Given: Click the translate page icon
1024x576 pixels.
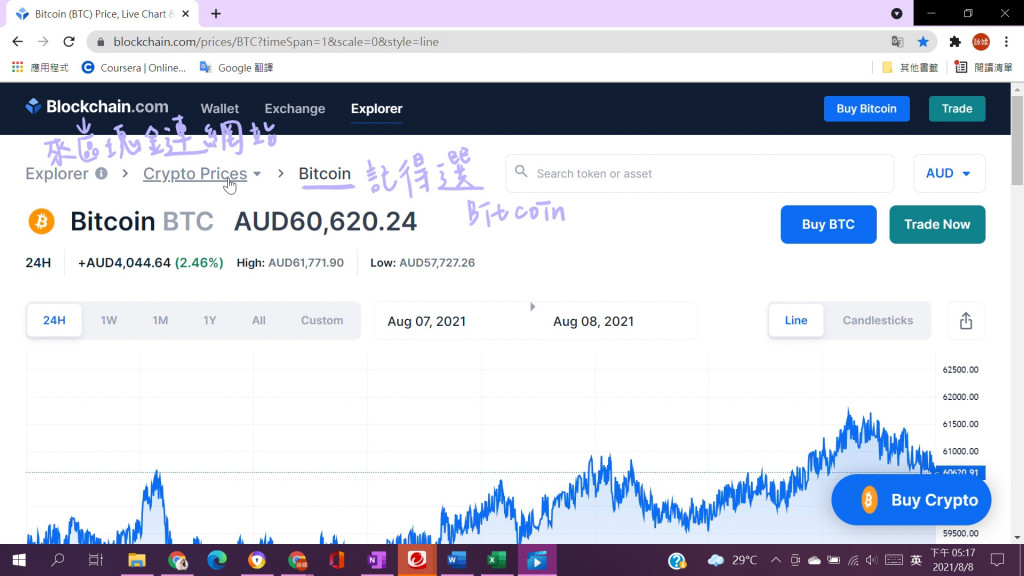Looking at the screenshot, I should (897, 42).
